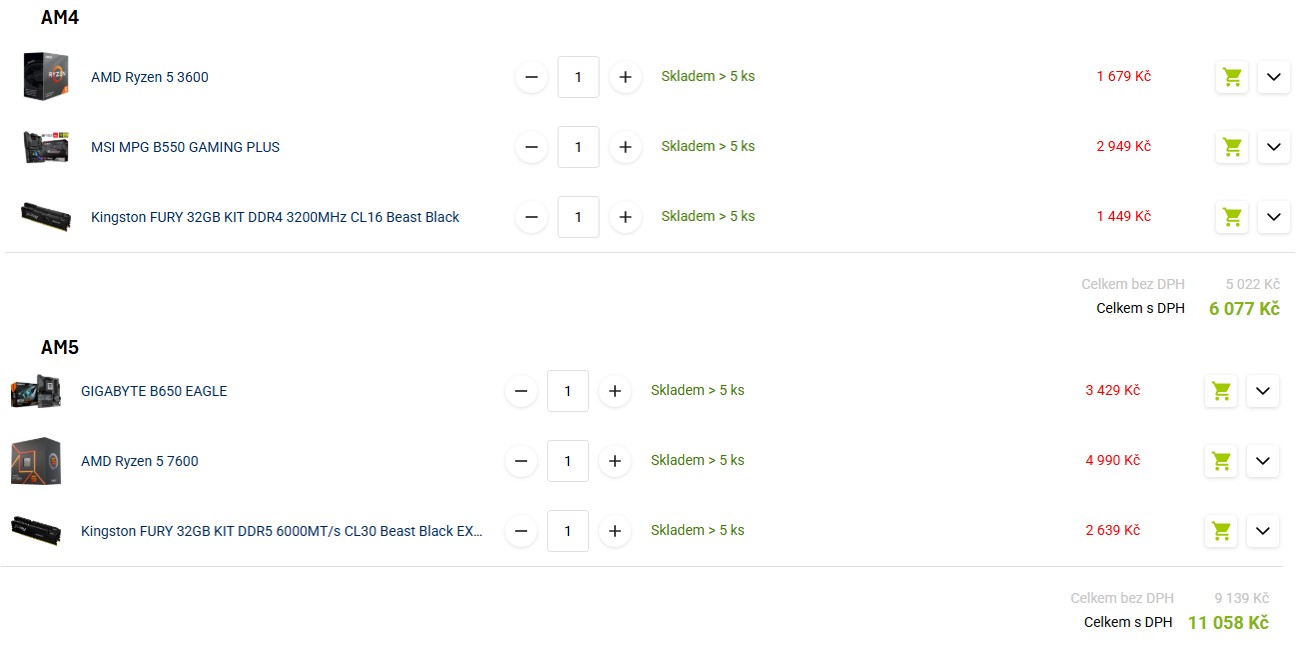
Task: Click the AMD Ryzen 5 7600 product thumbnail
Action: pyautogui.click(x=36, y=461)
